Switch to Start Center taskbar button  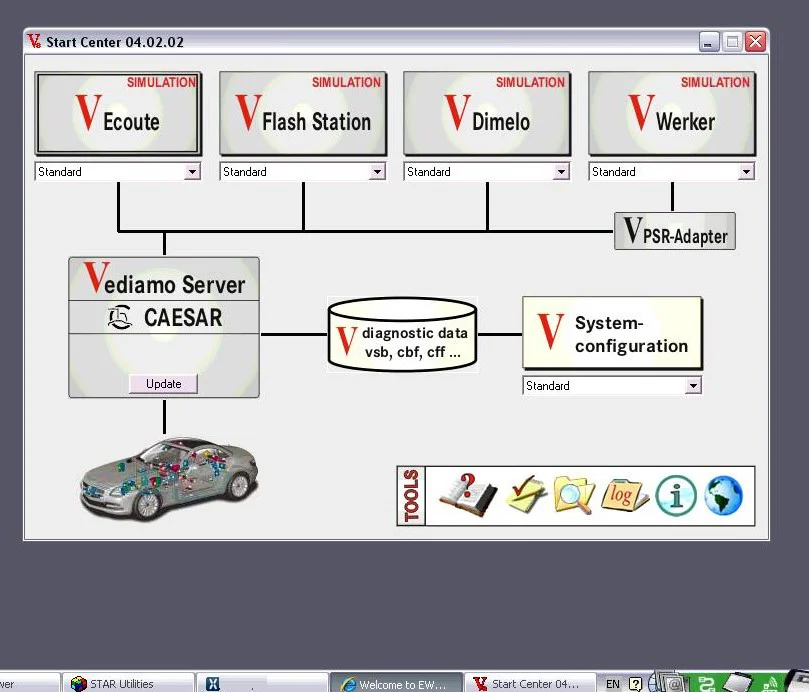click(x=530, y=683)
